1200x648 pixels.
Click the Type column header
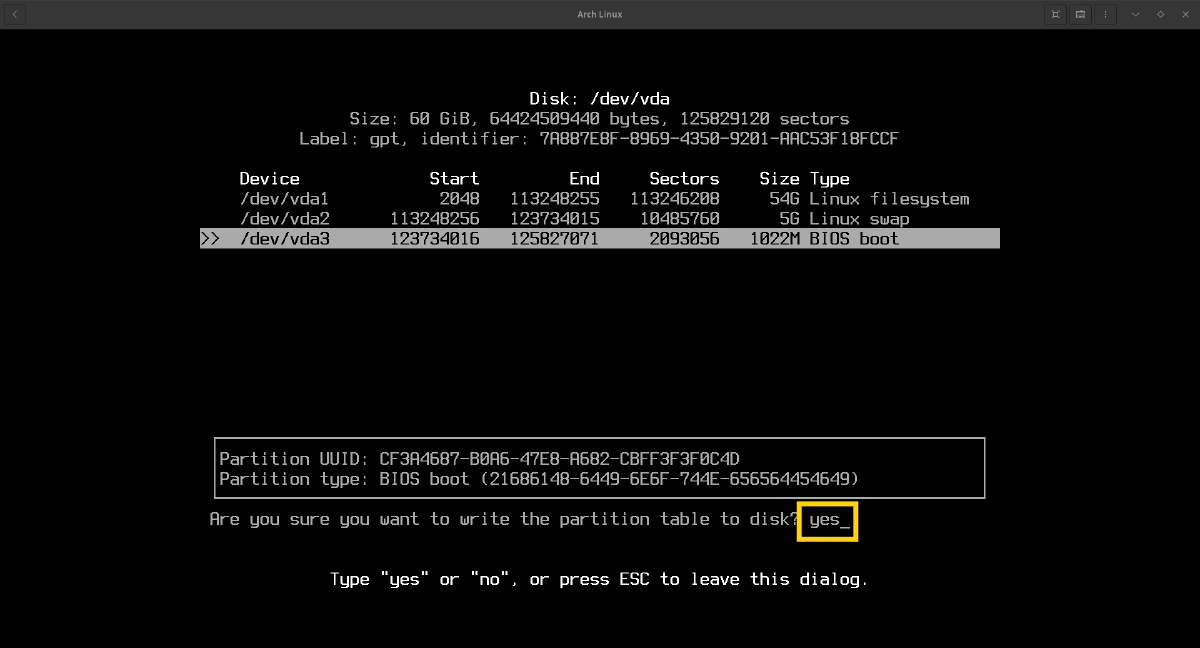tap(829, 179)
